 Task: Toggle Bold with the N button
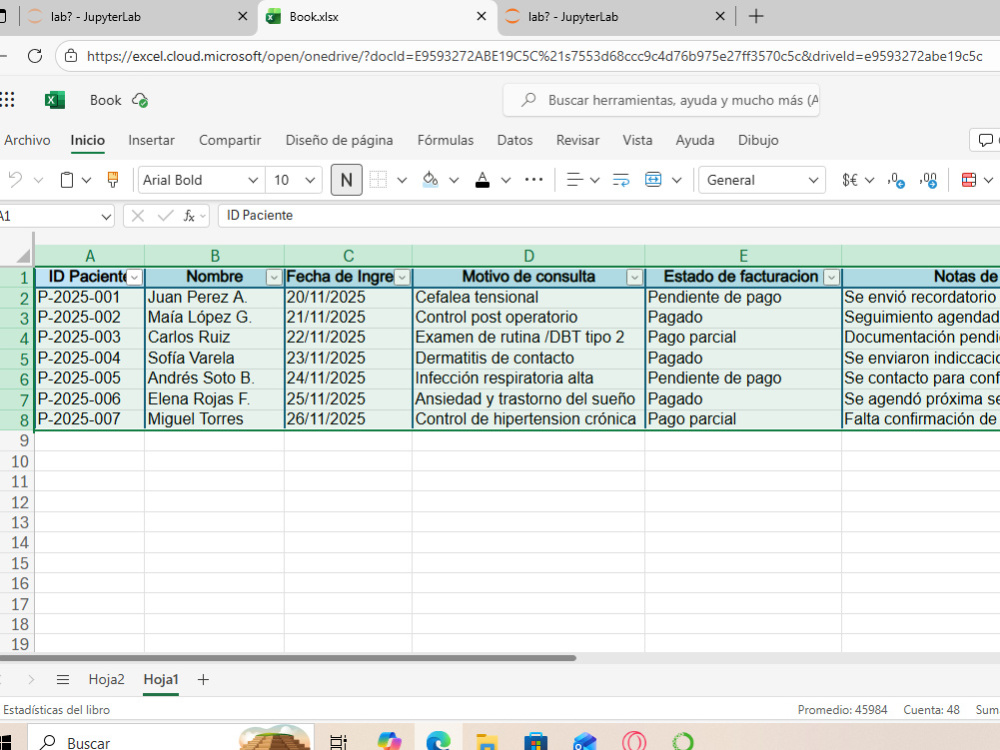(x=346, y=180)
